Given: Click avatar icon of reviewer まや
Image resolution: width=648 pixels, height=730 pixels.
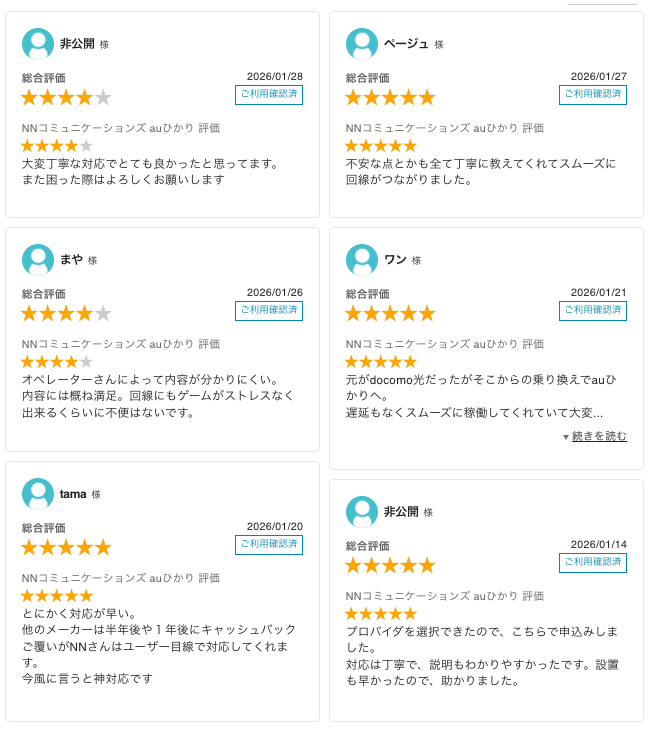Looking at the screenshot, I should [38, 260].
